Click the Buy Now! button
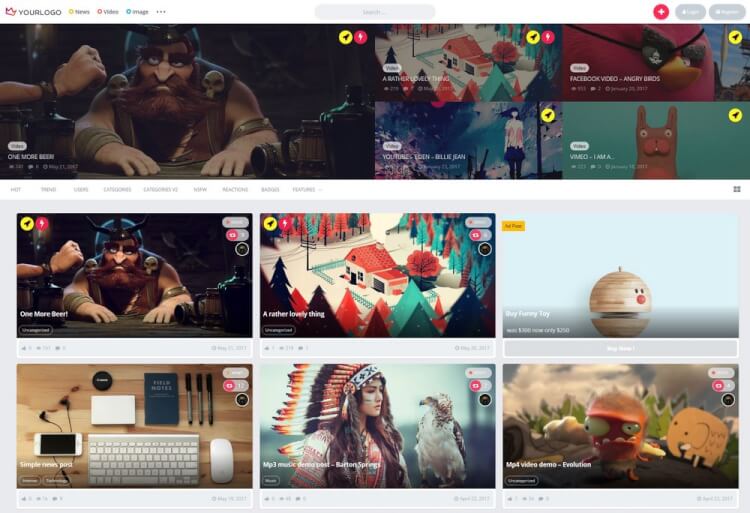Image resolution: width=750 pixels, height=513 pixels. pos(620,348)
